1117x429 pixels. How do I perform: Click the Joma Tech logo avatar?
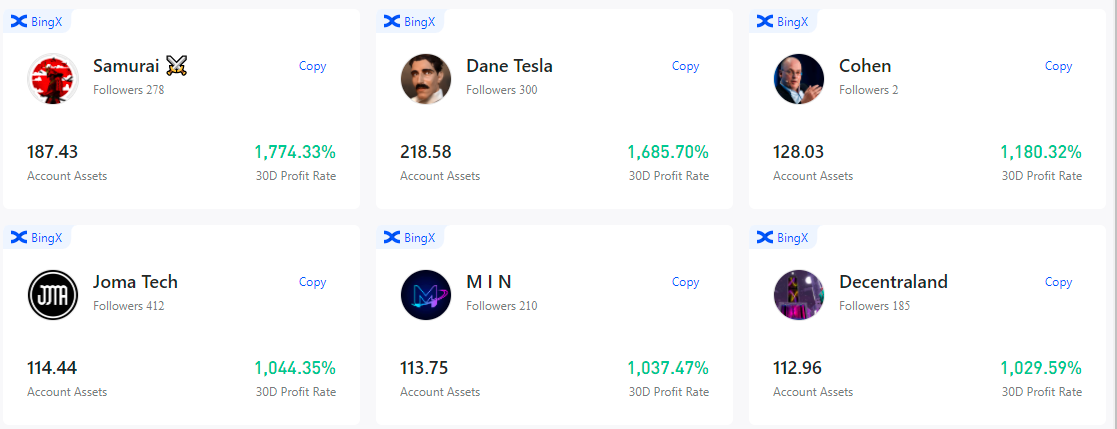coord(53,295)
